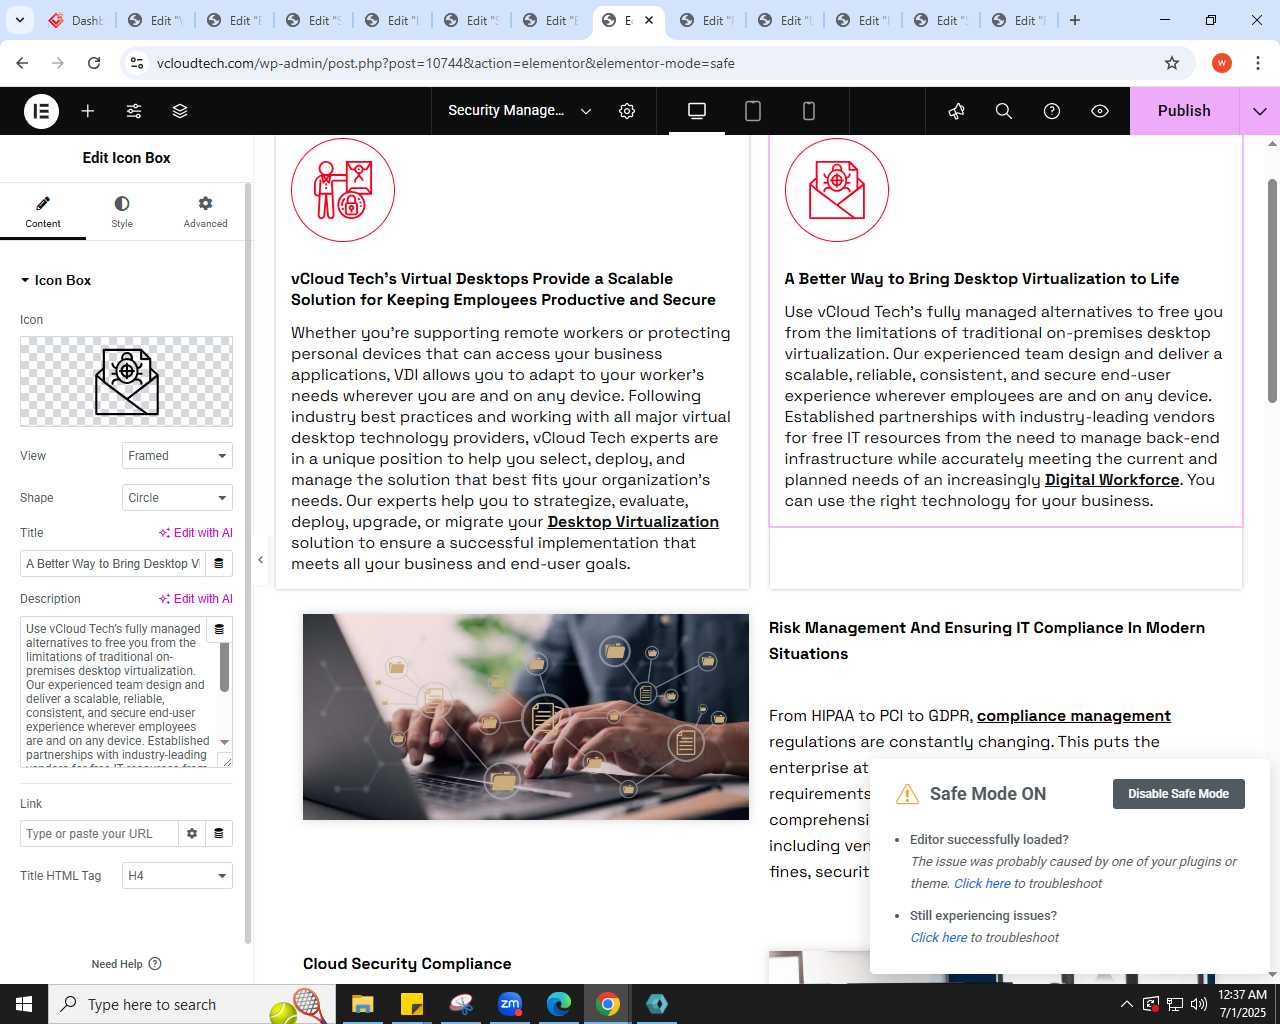Open the Shape dropdown set to Circle
The height and width of the screenshot is (1024, 1280).
point(177,498)
